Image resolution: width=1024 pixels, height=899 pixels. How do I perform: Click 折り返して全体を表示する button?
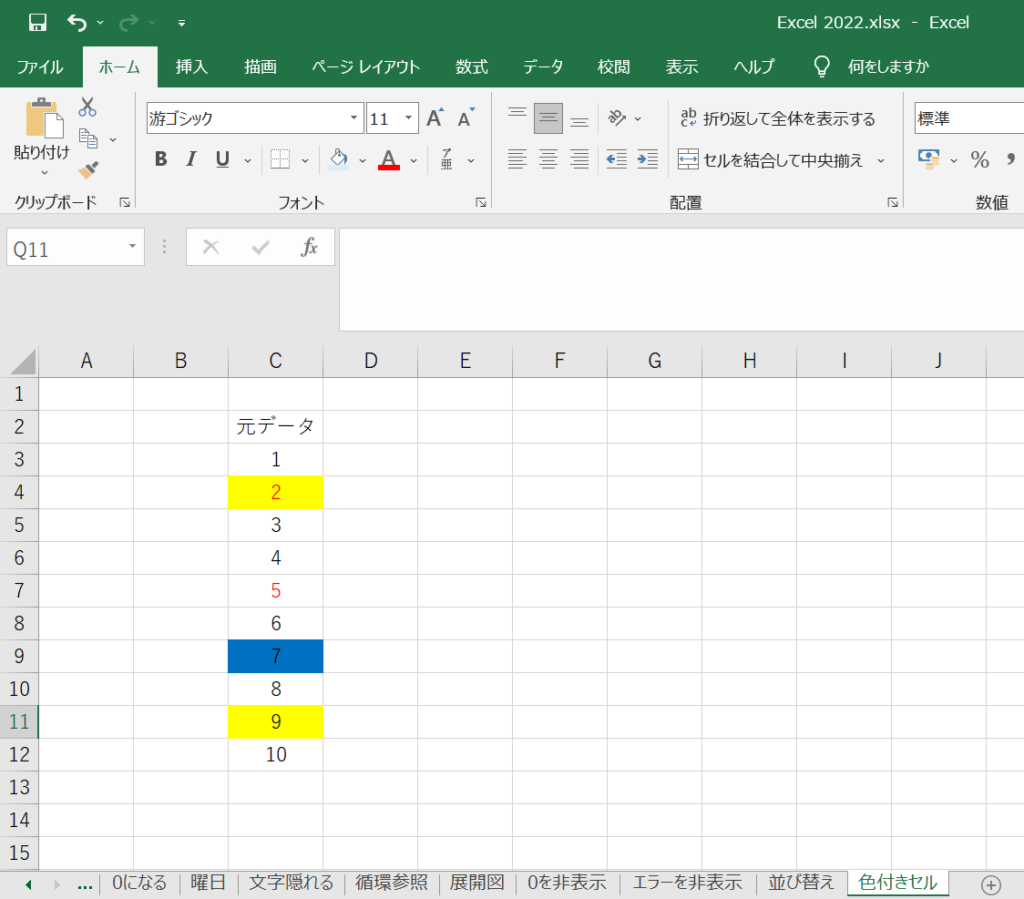[777, 118]
